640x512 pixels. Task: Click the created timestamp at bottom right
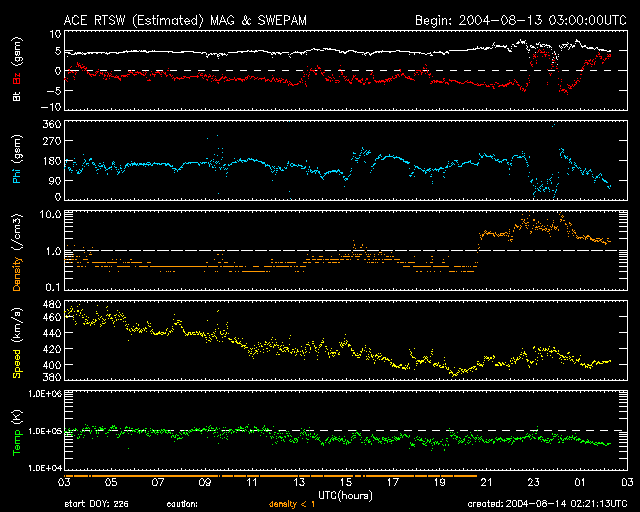tap(546, 504)
